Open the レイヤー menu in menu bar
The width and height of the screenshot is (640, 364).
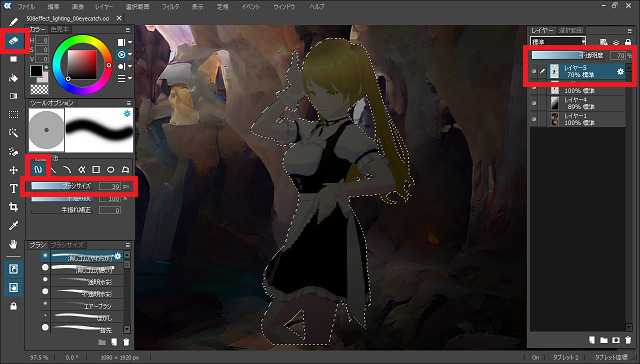tap(104, 7)
